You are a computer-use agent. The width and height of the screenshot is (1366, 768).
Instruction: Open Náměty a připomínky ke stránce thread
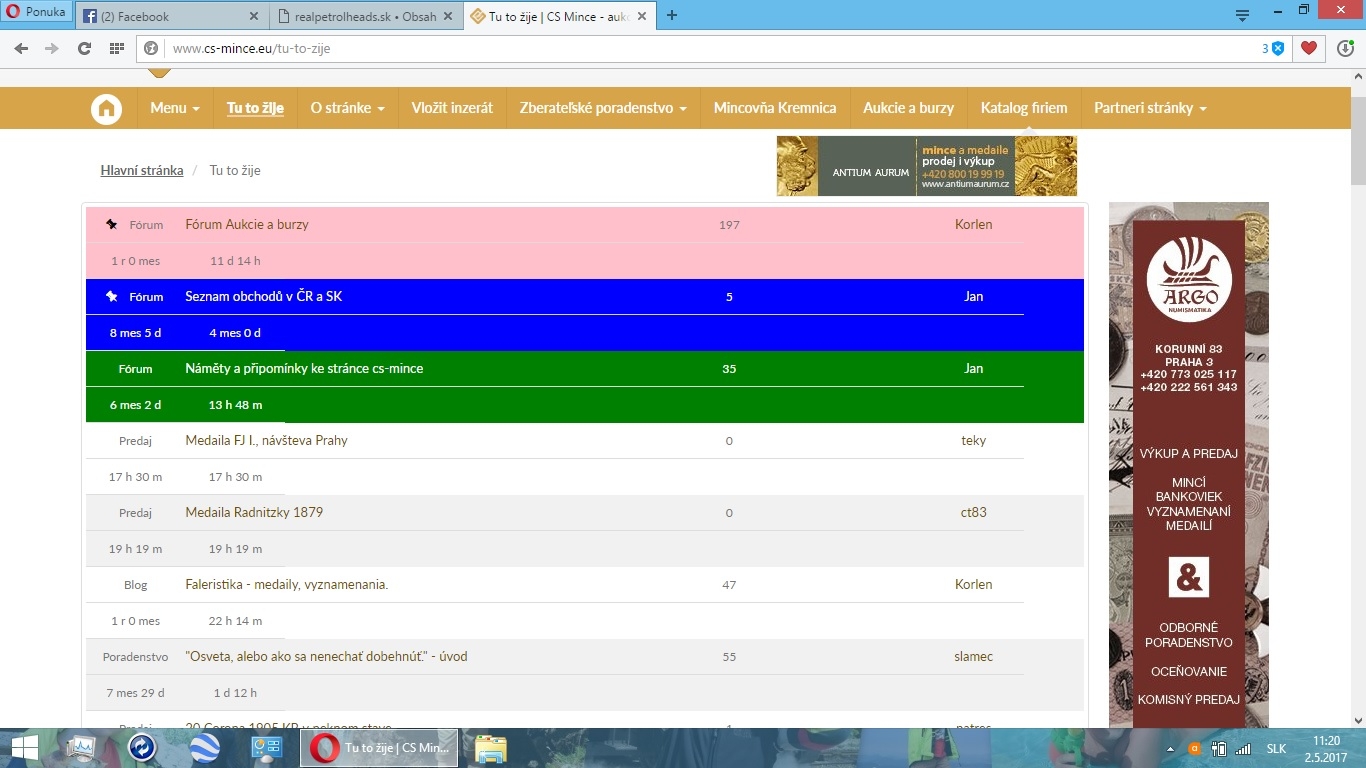point(304,369)
